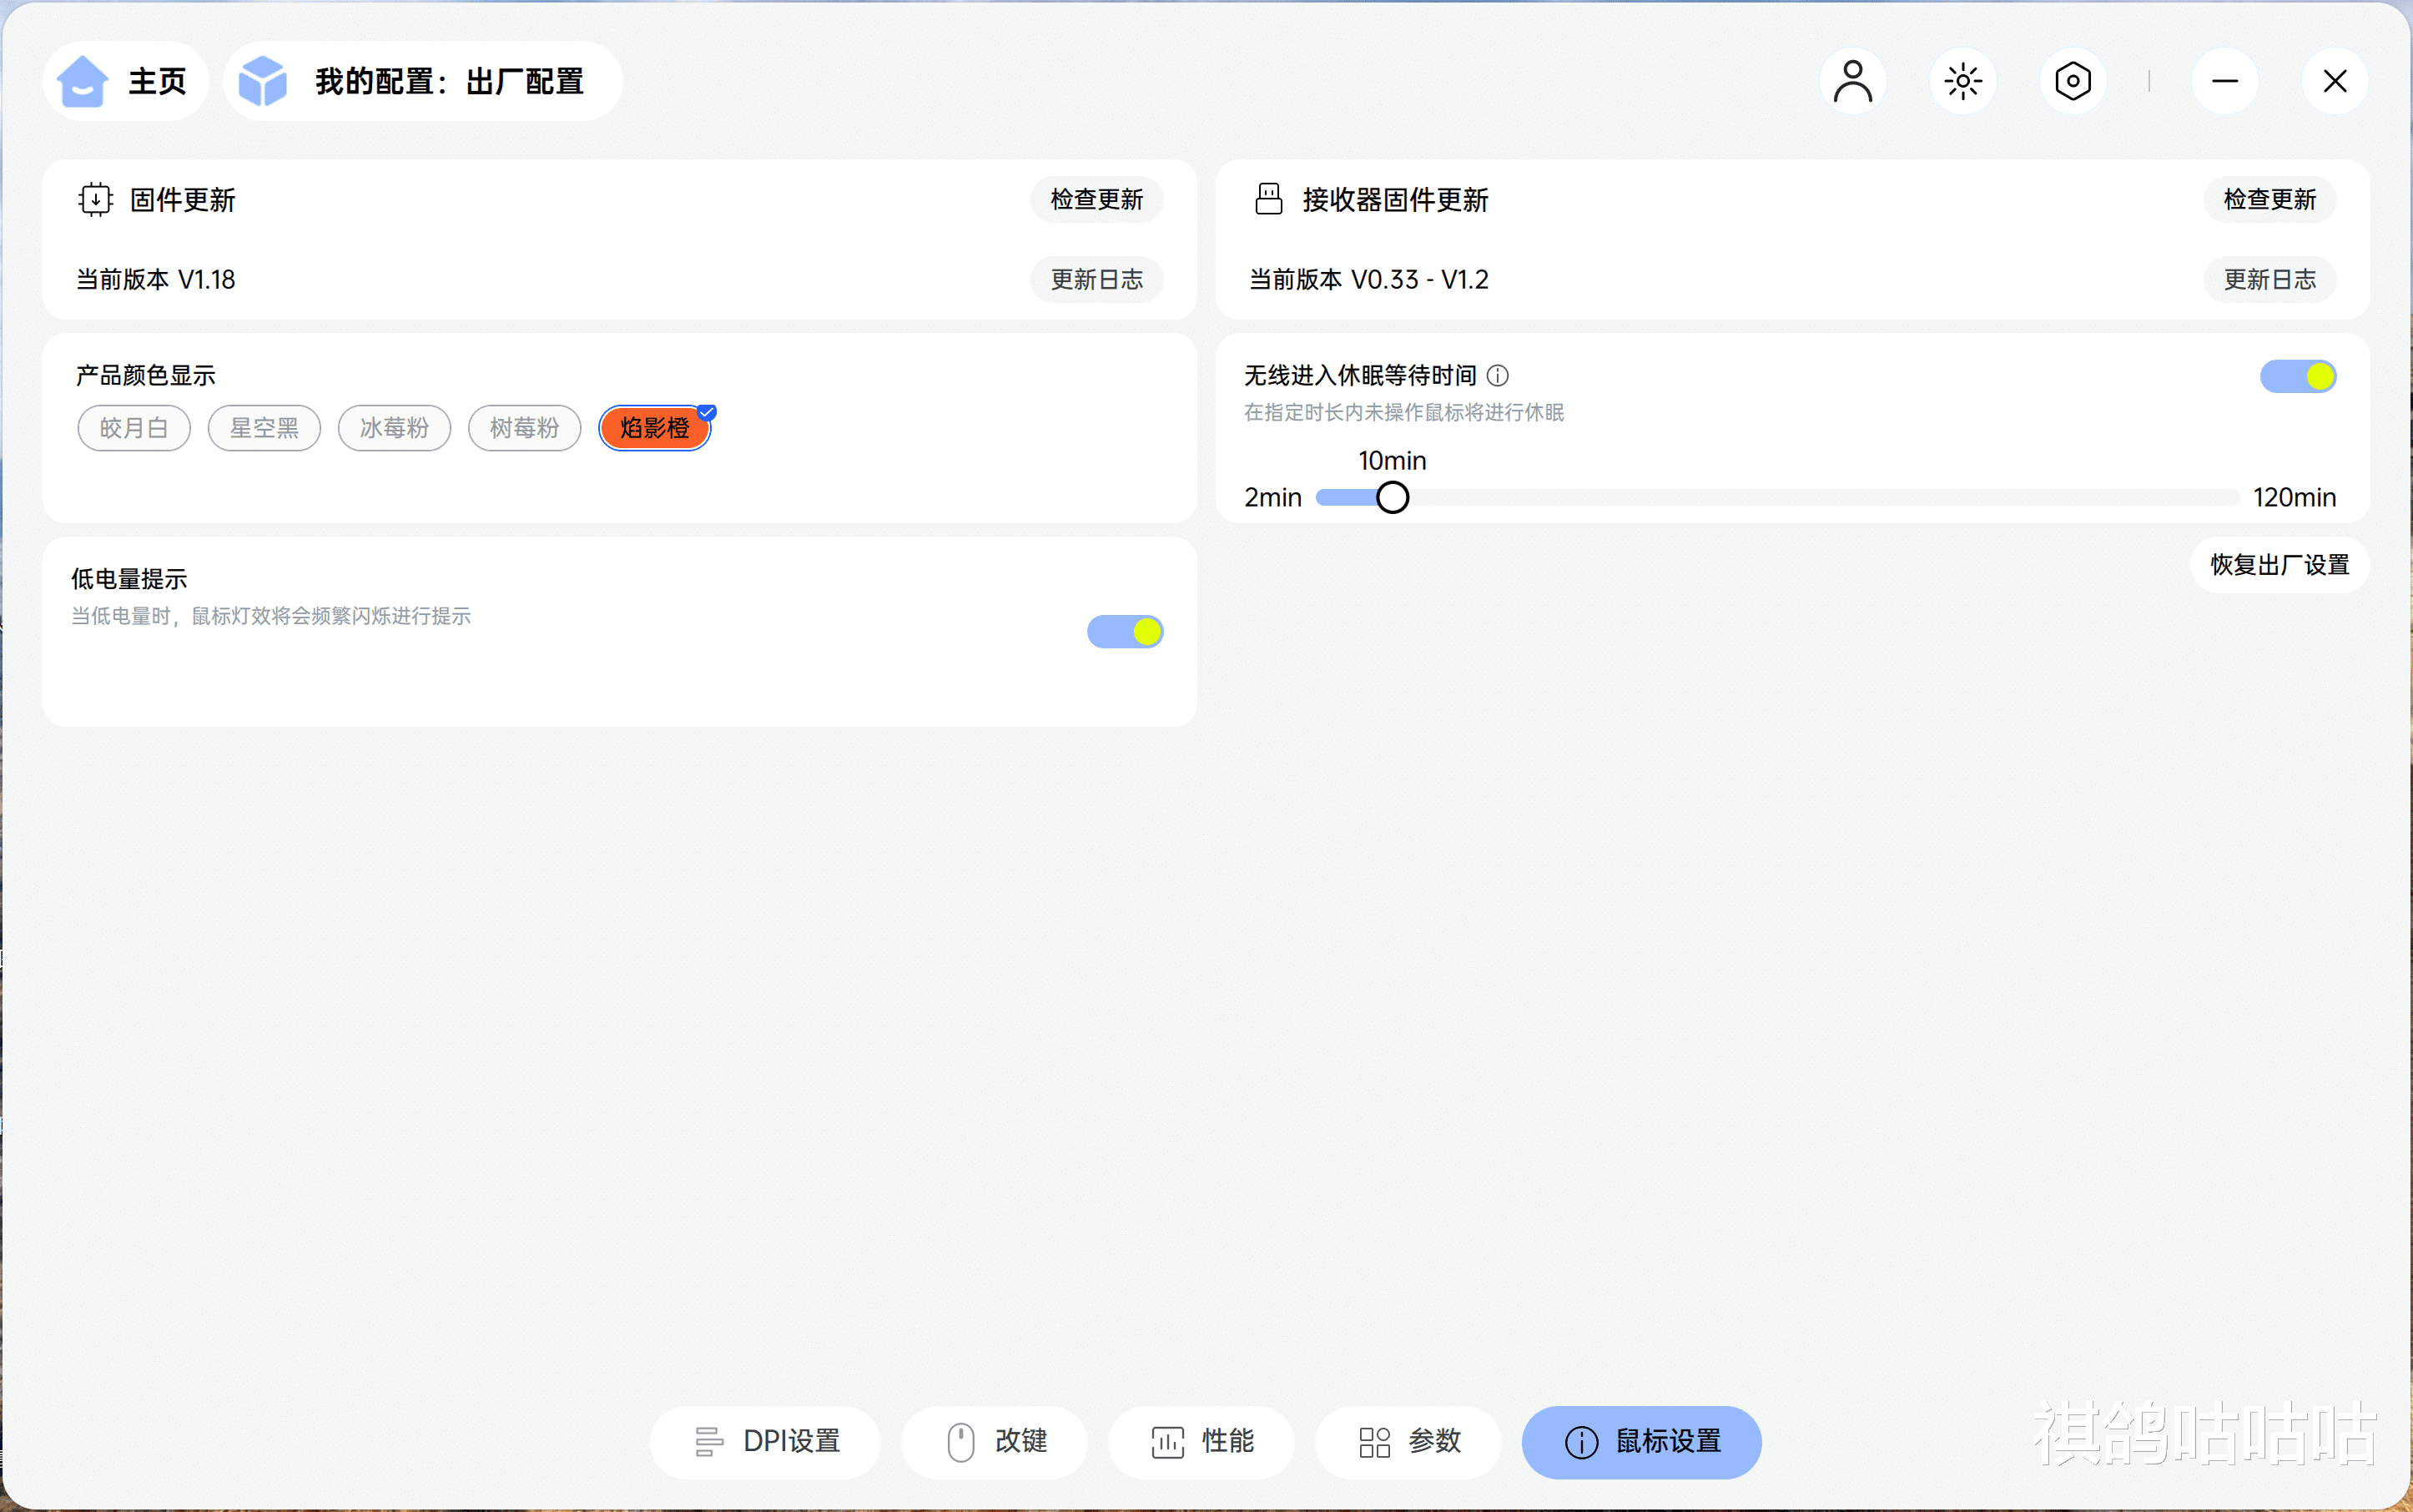Click the sleep time slider handle

click(1392, 497)
